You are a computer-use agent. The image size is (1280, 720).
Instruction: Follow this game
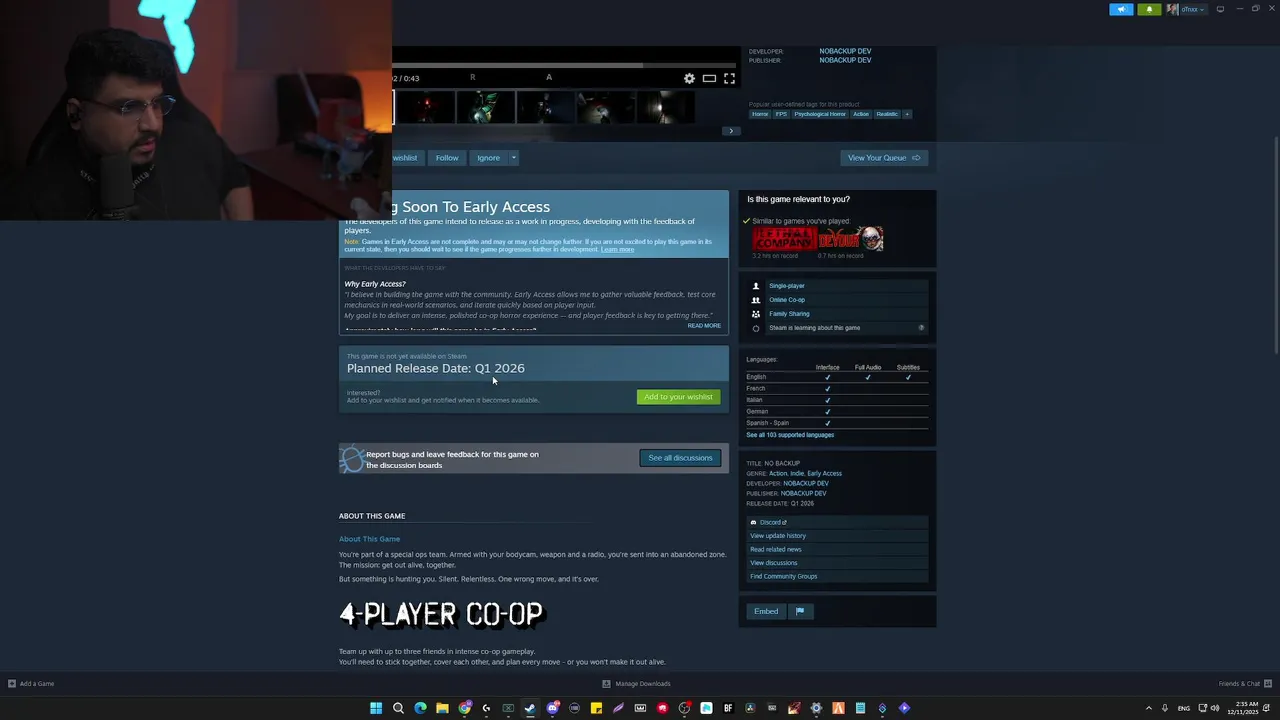447,157
